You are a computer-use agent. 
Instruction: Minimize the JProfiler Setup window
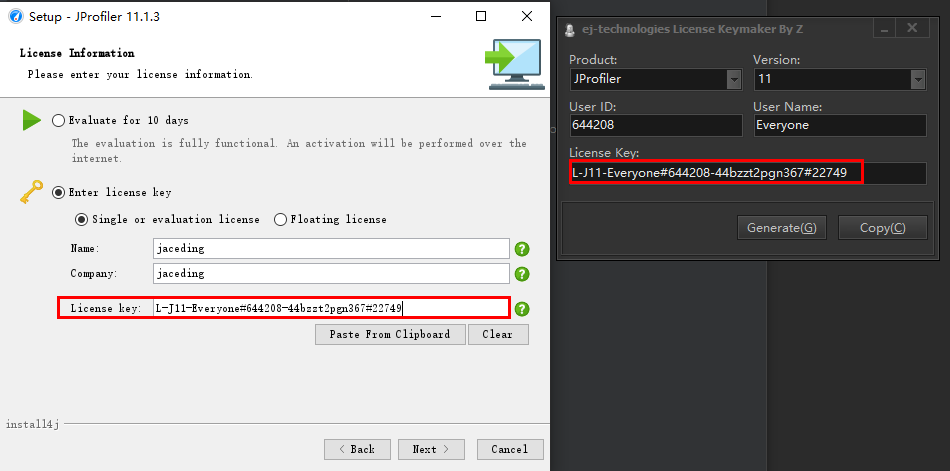click(436, 16)
